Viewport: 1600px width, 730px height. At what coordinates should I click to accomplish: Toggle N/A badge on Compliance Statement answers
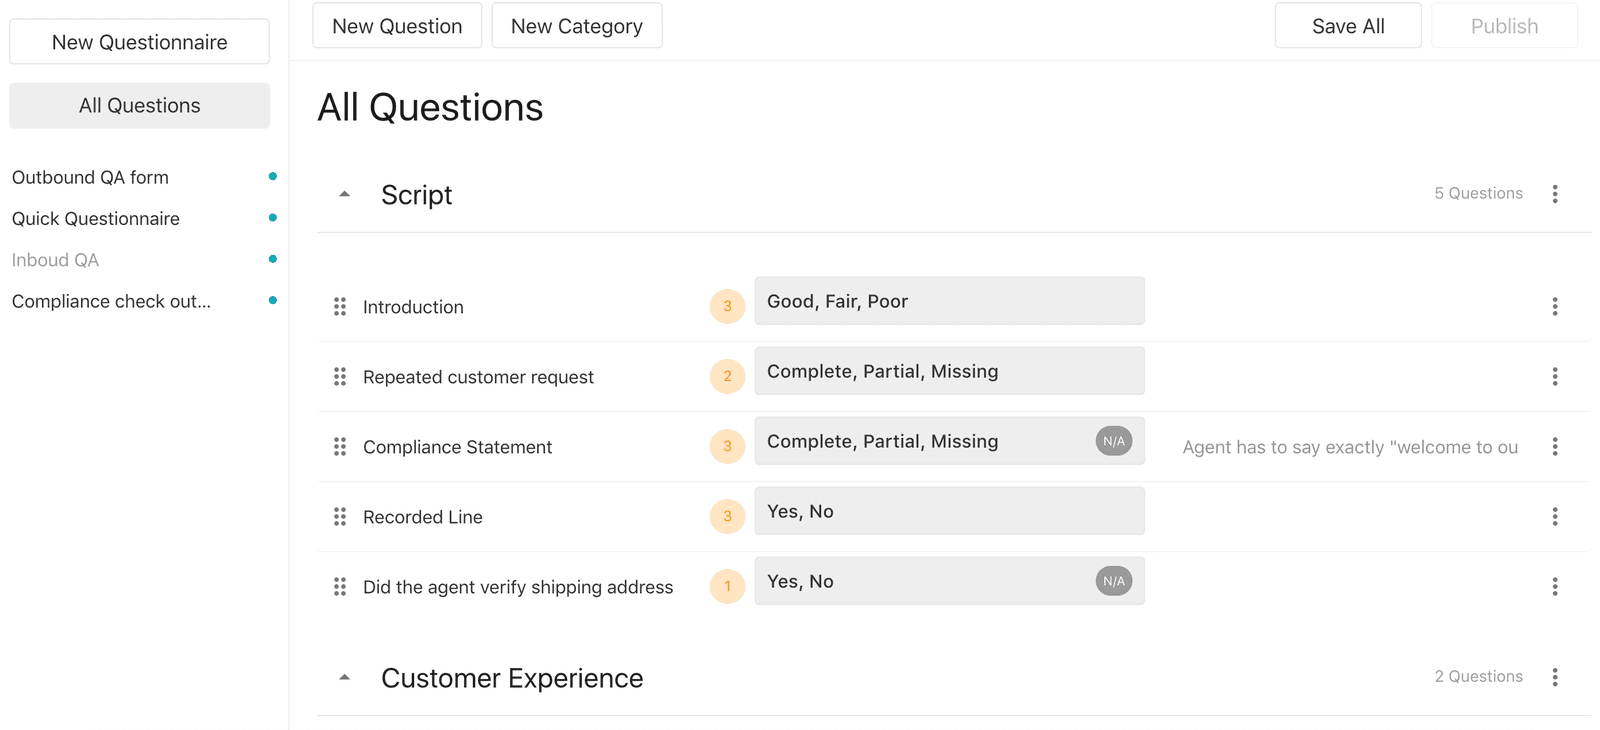point(1113,441)
